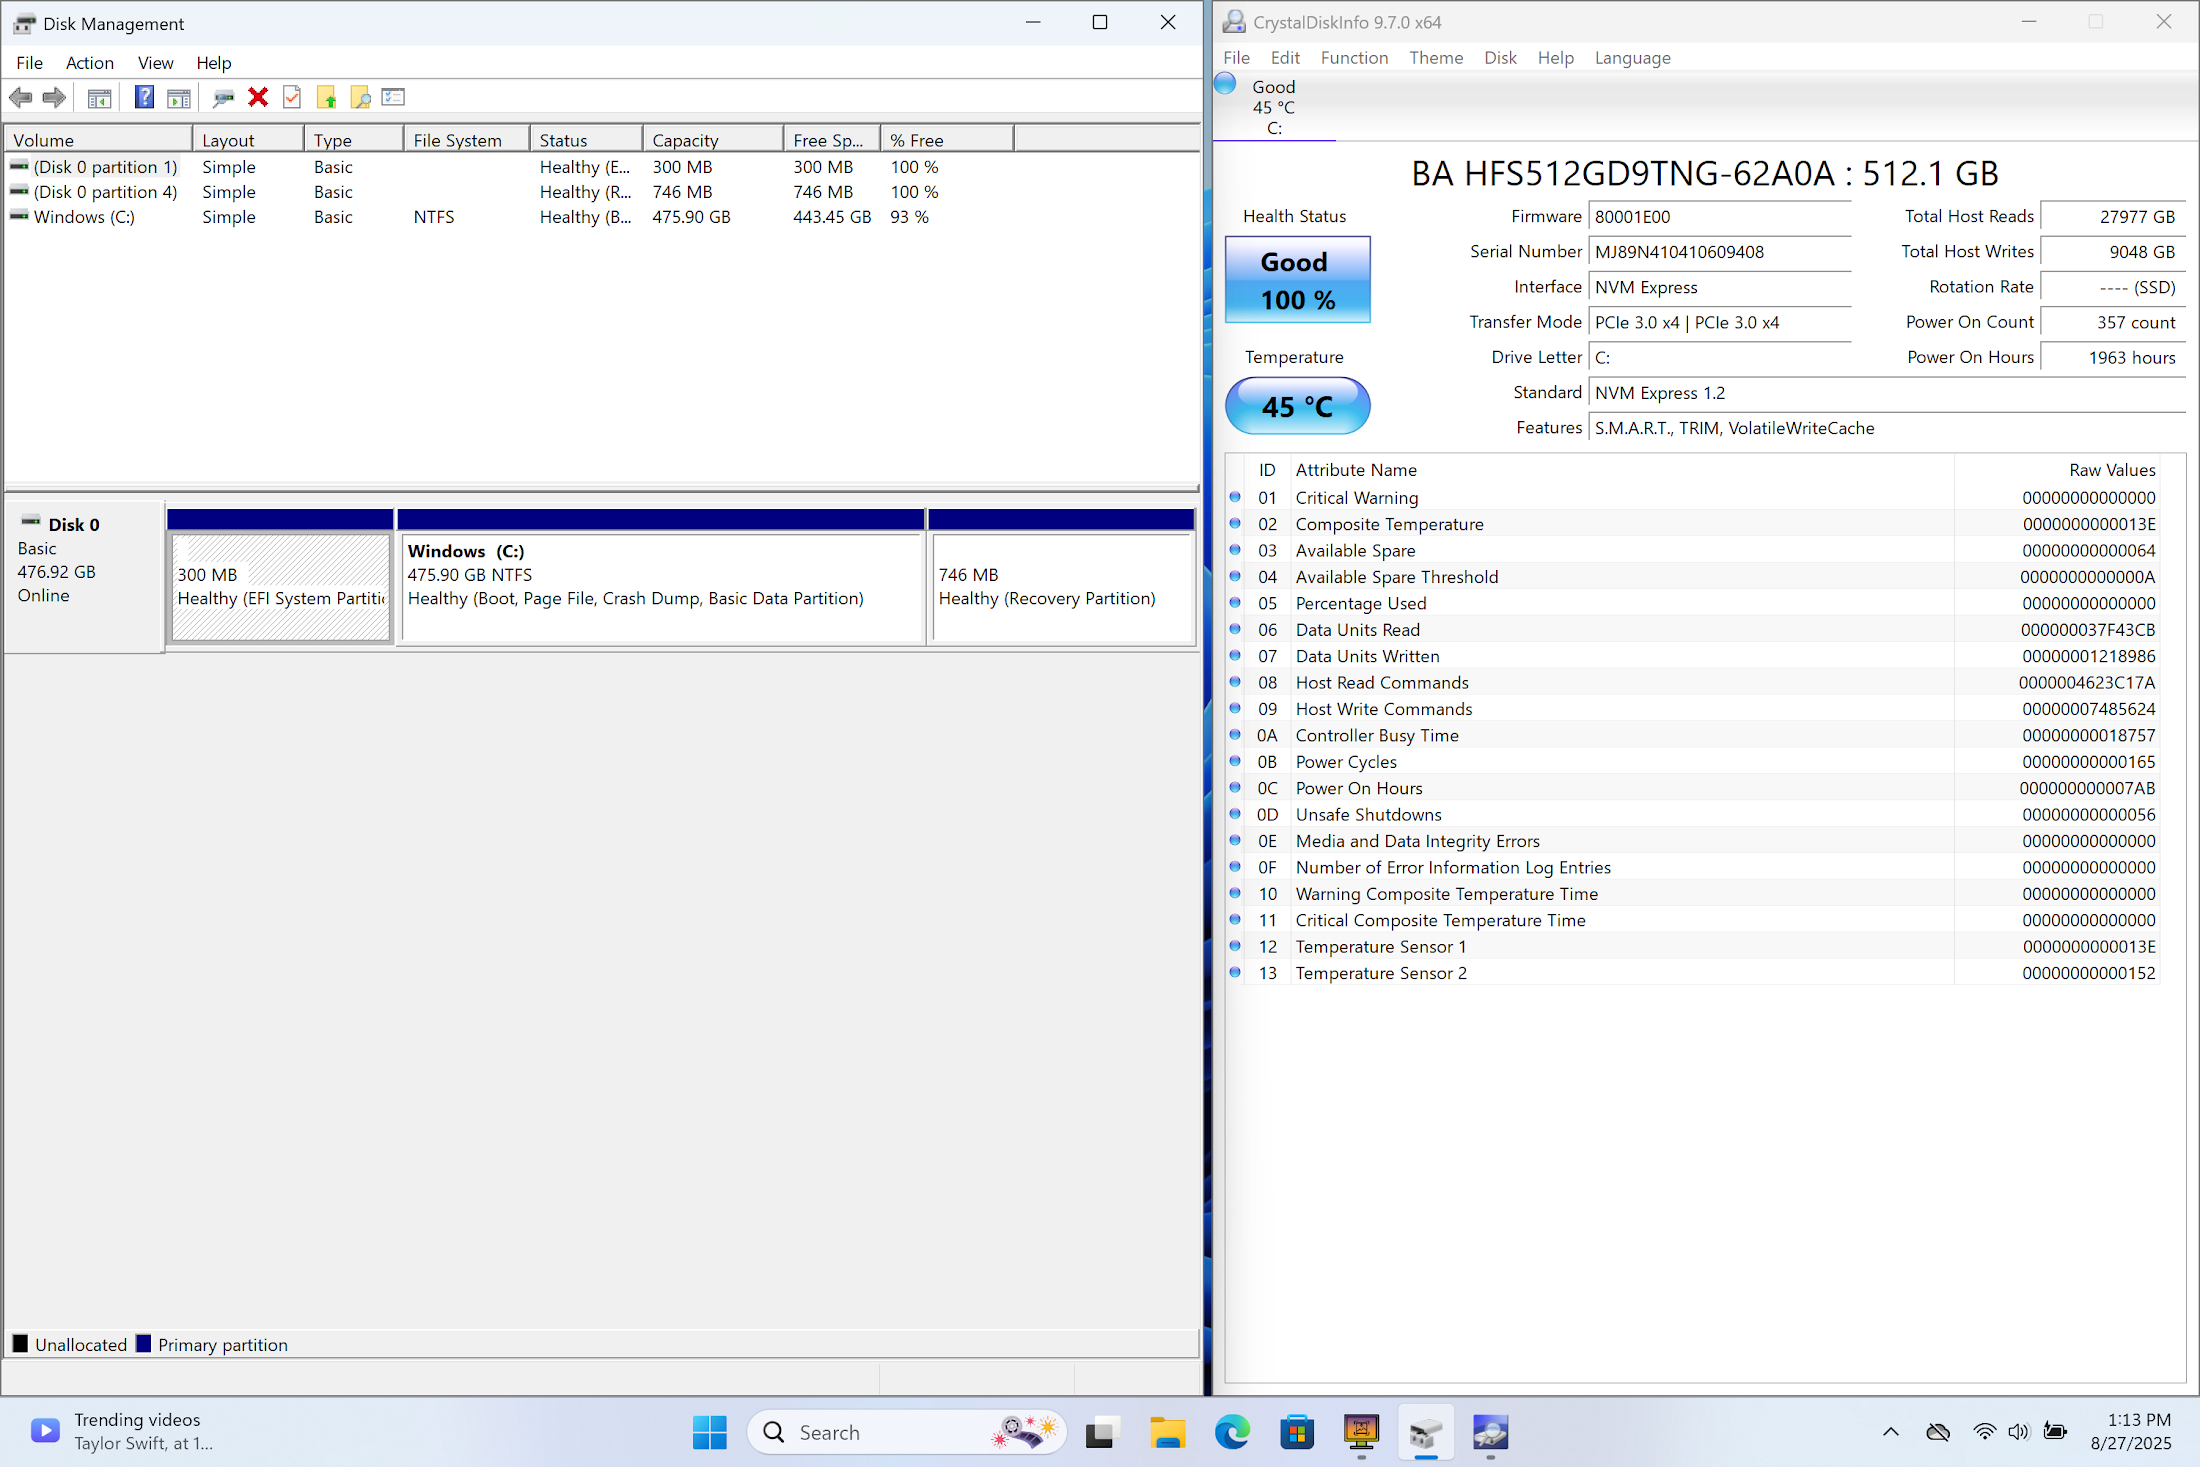Open Help via the blue question mark icon
The height and width of the screenshot is (1467, 2200).
(144, 97)
